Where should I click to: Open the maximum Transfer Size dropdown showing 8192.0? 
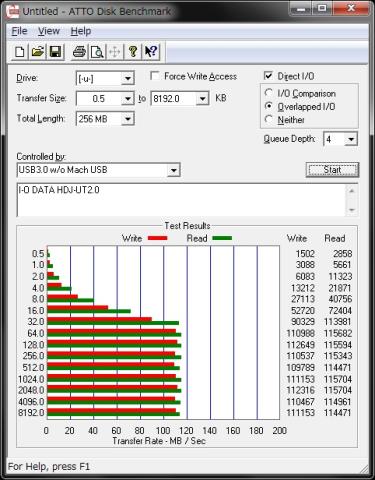point(202,99)
